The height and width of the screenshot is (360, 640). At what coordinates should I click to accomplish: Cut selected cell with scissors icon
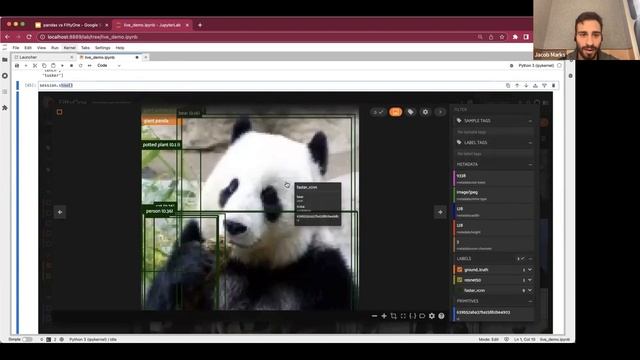coord(35,65)
